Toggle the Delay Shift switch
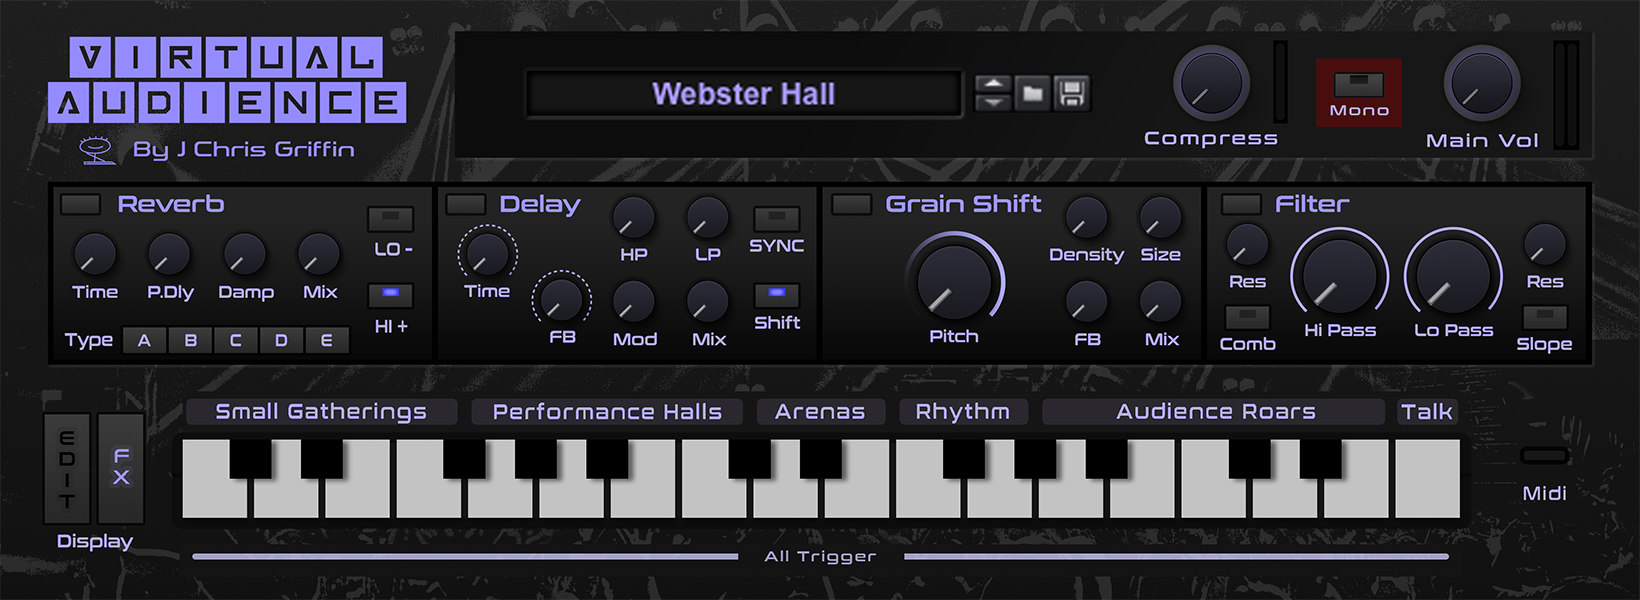 (x=777, y=295)
